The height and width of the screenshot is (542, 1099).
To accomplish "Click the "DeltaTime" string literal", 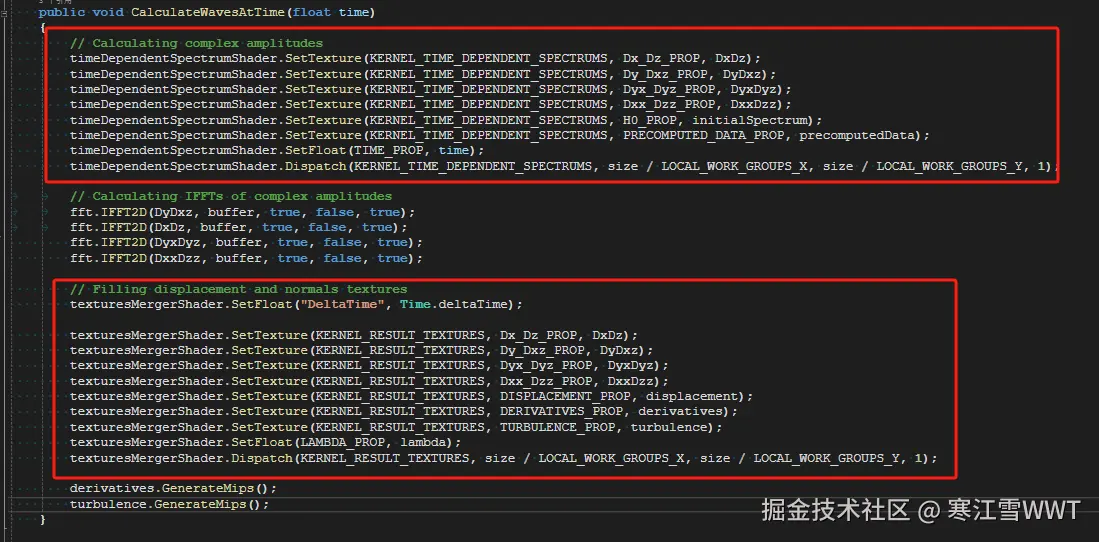I will (x=346, y=304).
